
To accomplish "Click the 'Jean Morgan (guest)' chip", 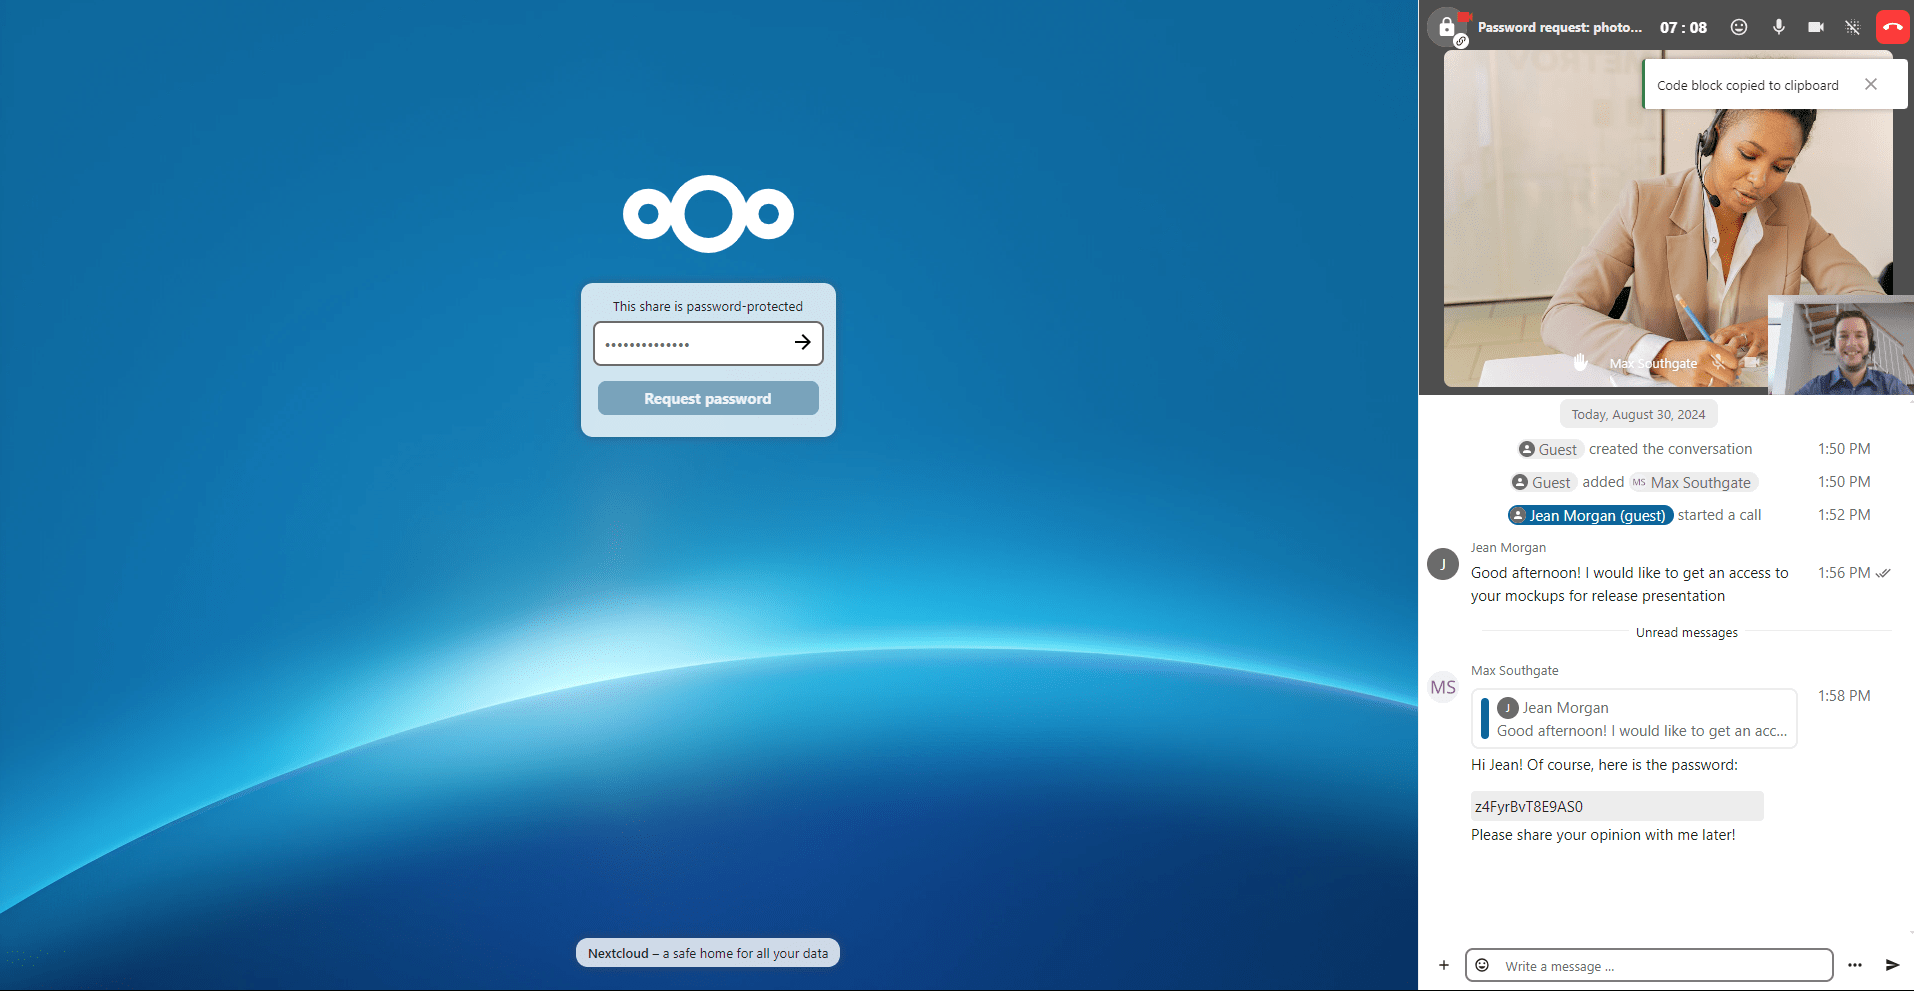I will click(1590, 515).
